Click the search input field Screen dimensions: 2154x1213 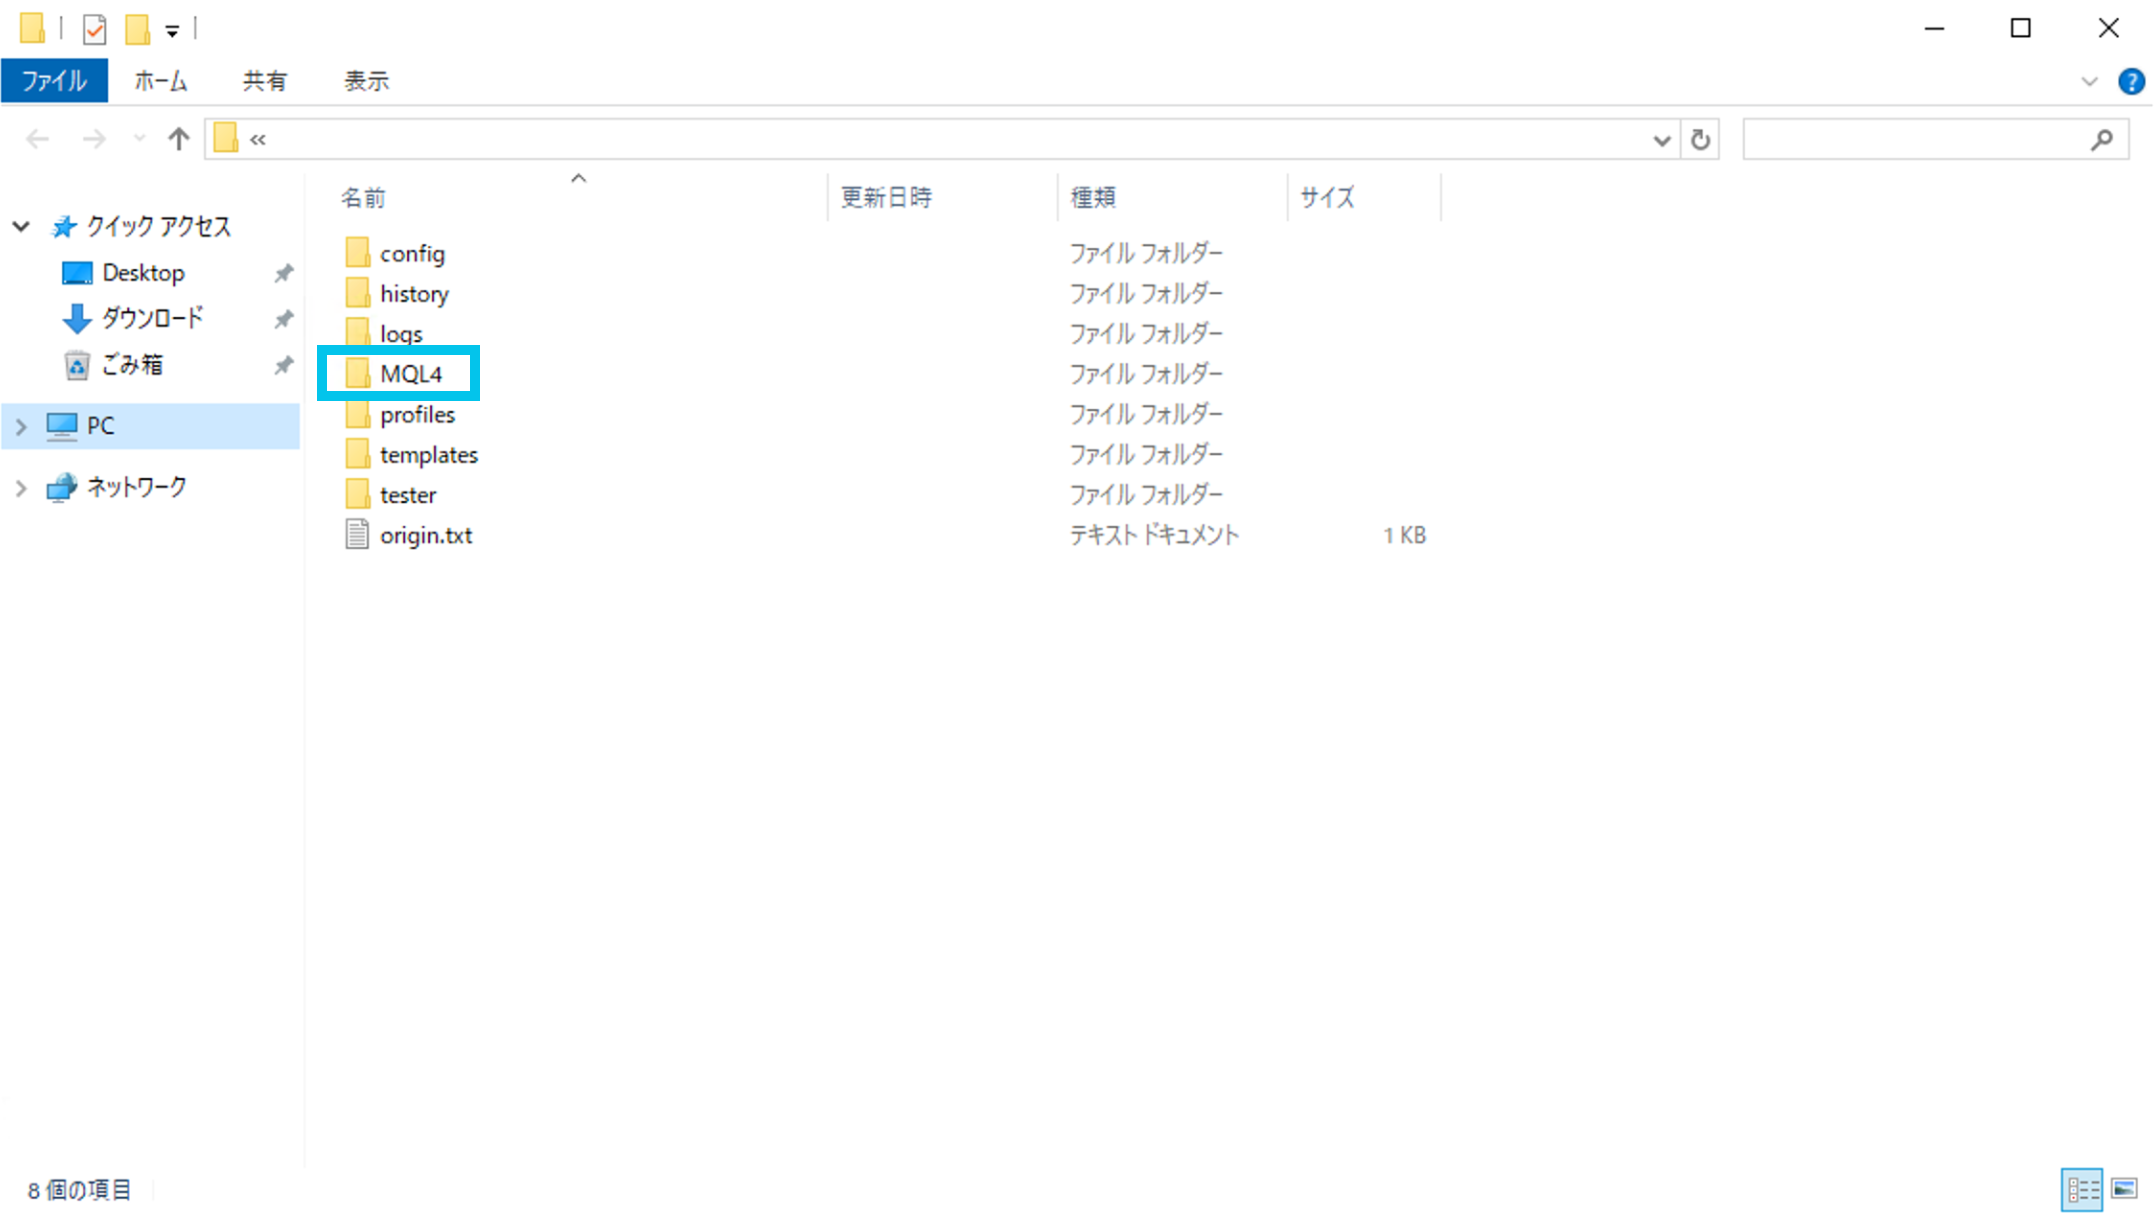click(1910, 139)
